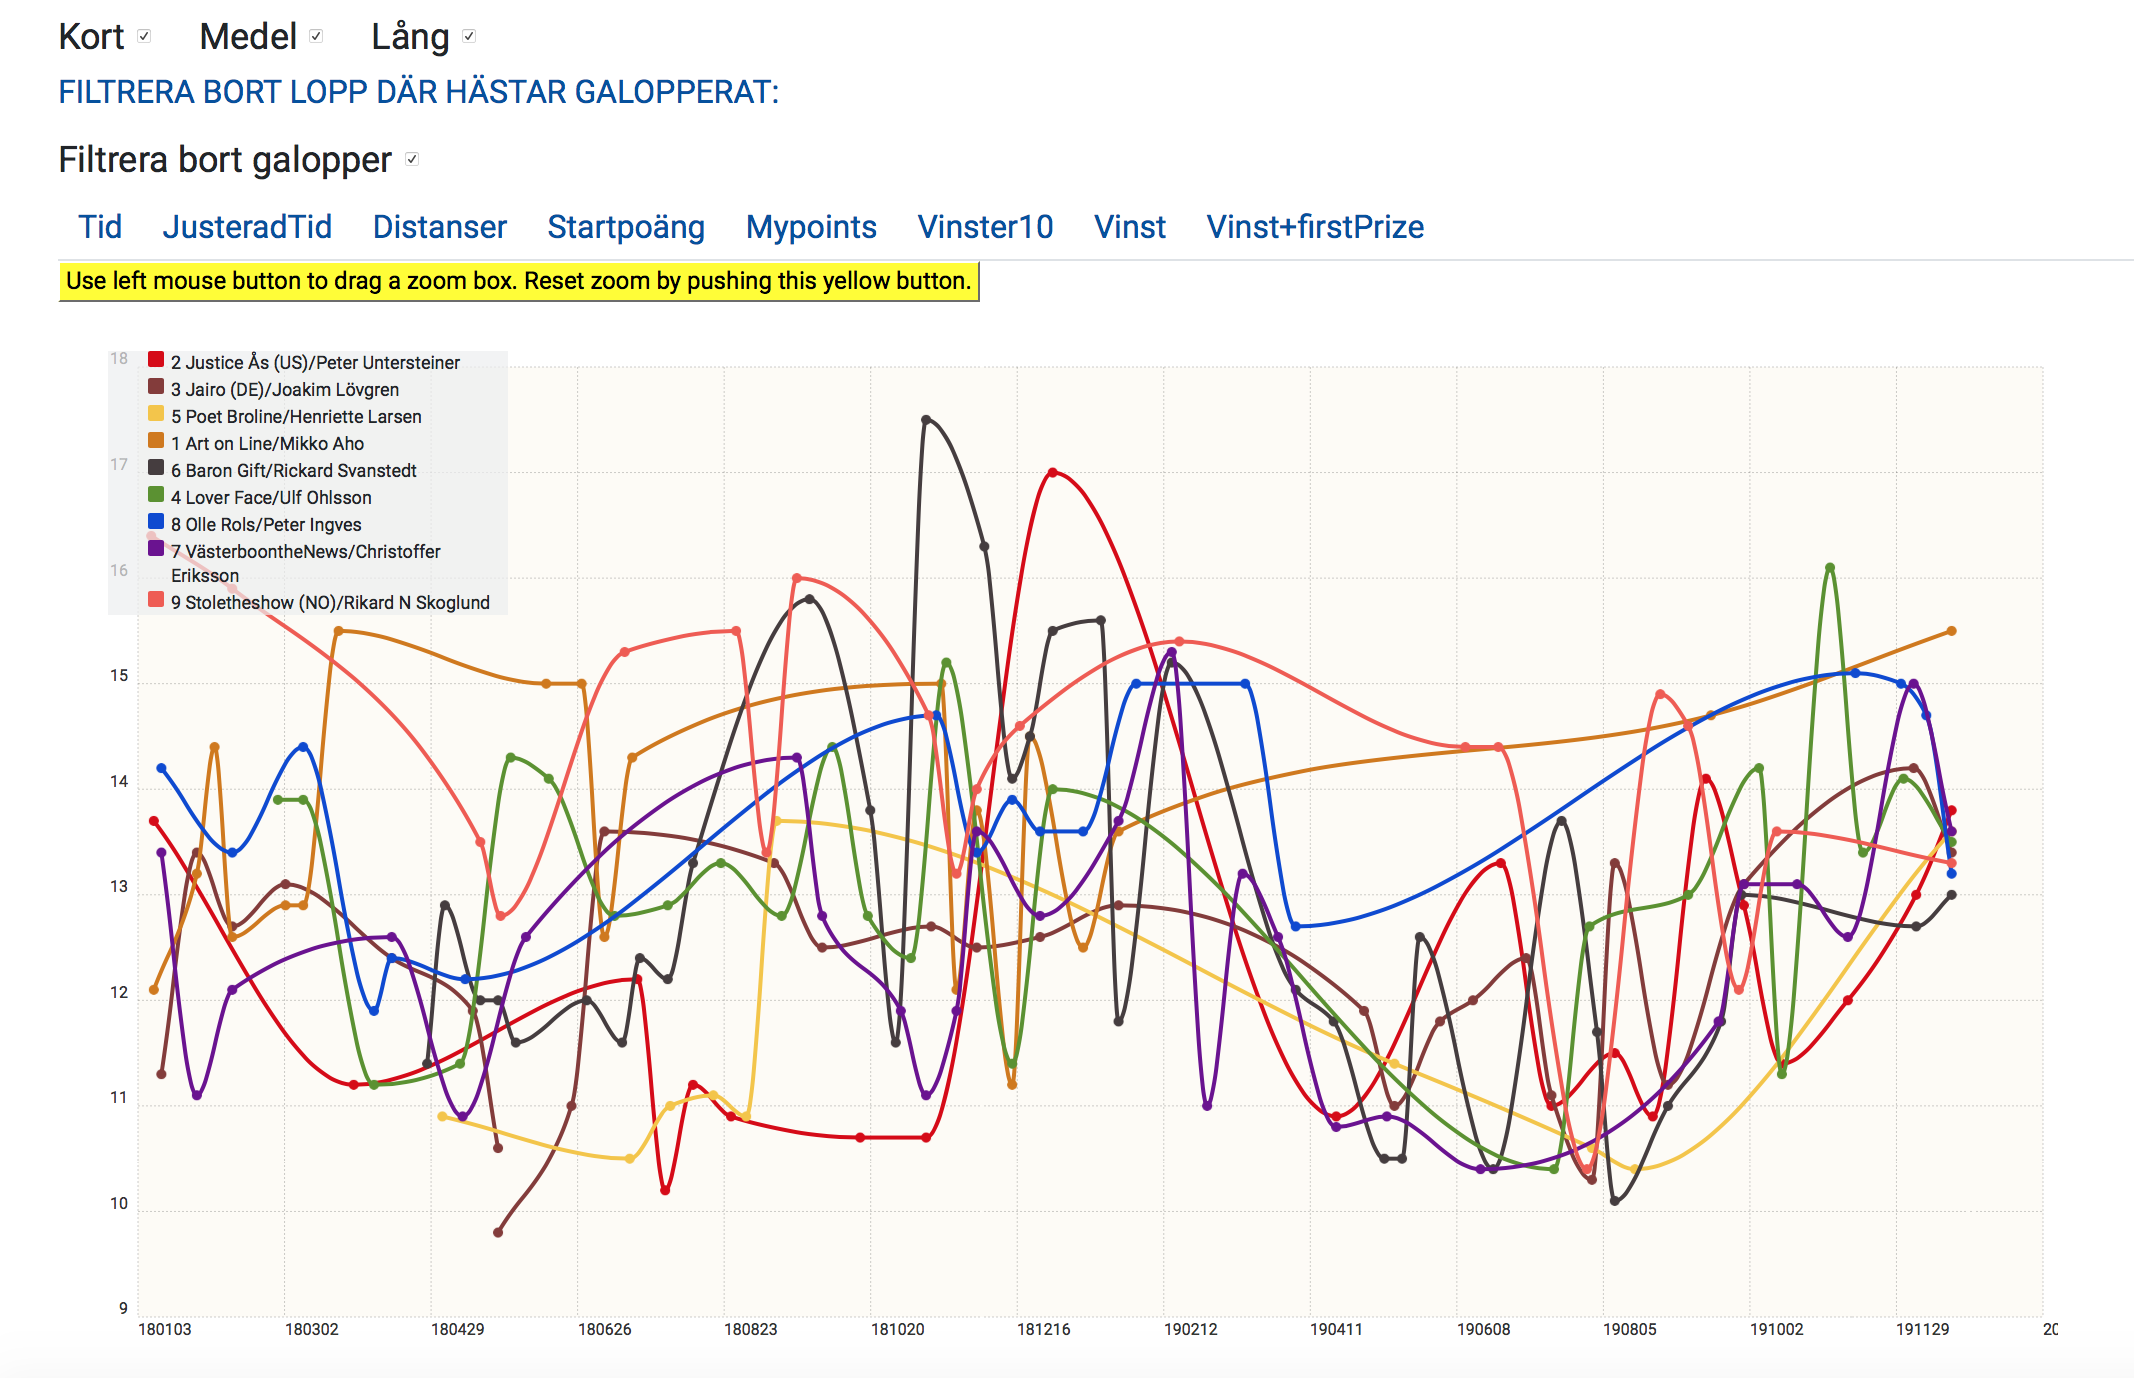Click the yellow reset zoom button
This screenshot has width=2134, height=1378.
[519, 281]
